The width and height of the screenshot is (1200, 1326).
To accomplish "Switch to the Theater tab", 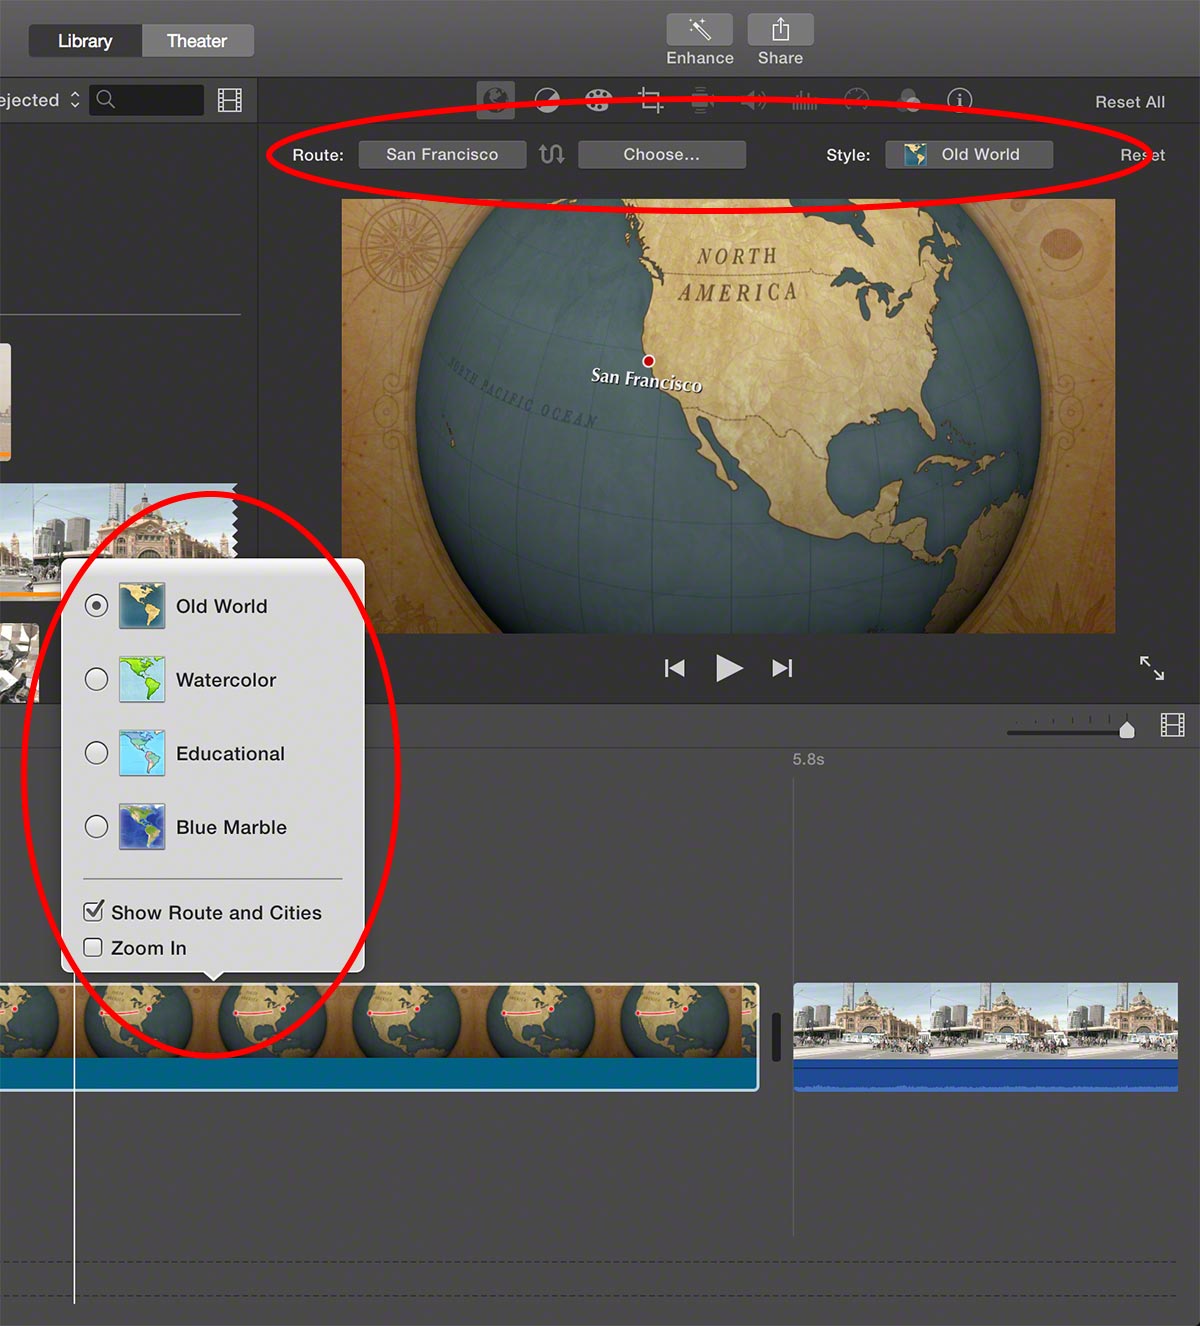I will tap(197, 41).
